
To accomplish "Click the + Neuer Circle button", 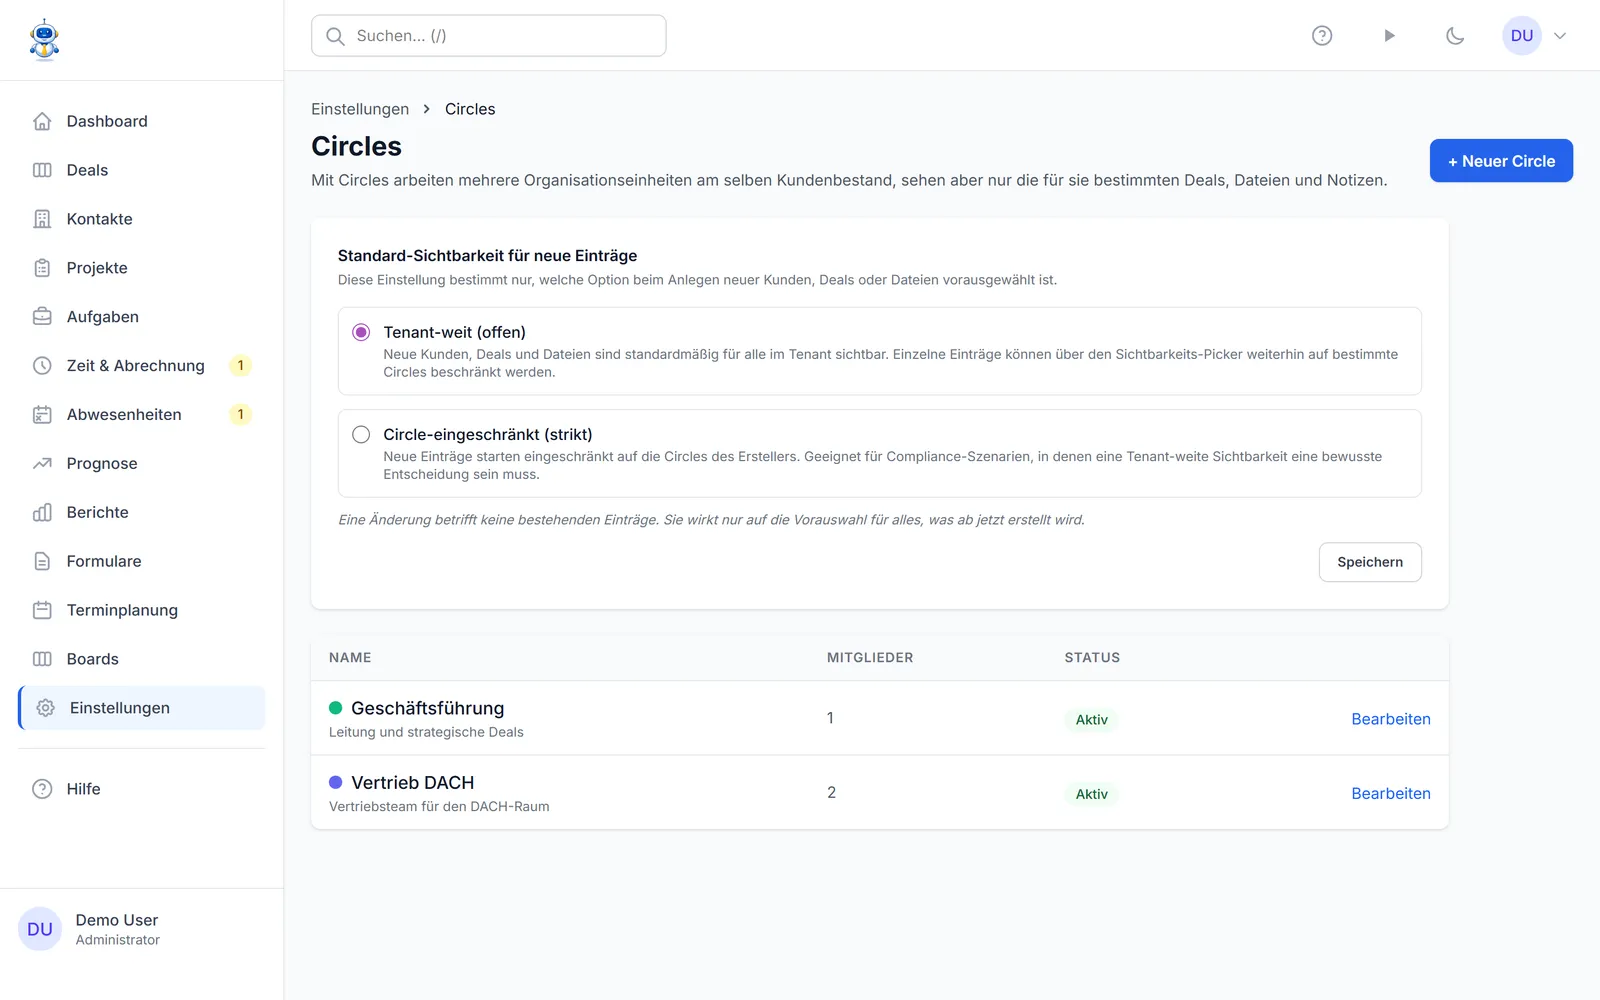I will [x=1501, y=161].
